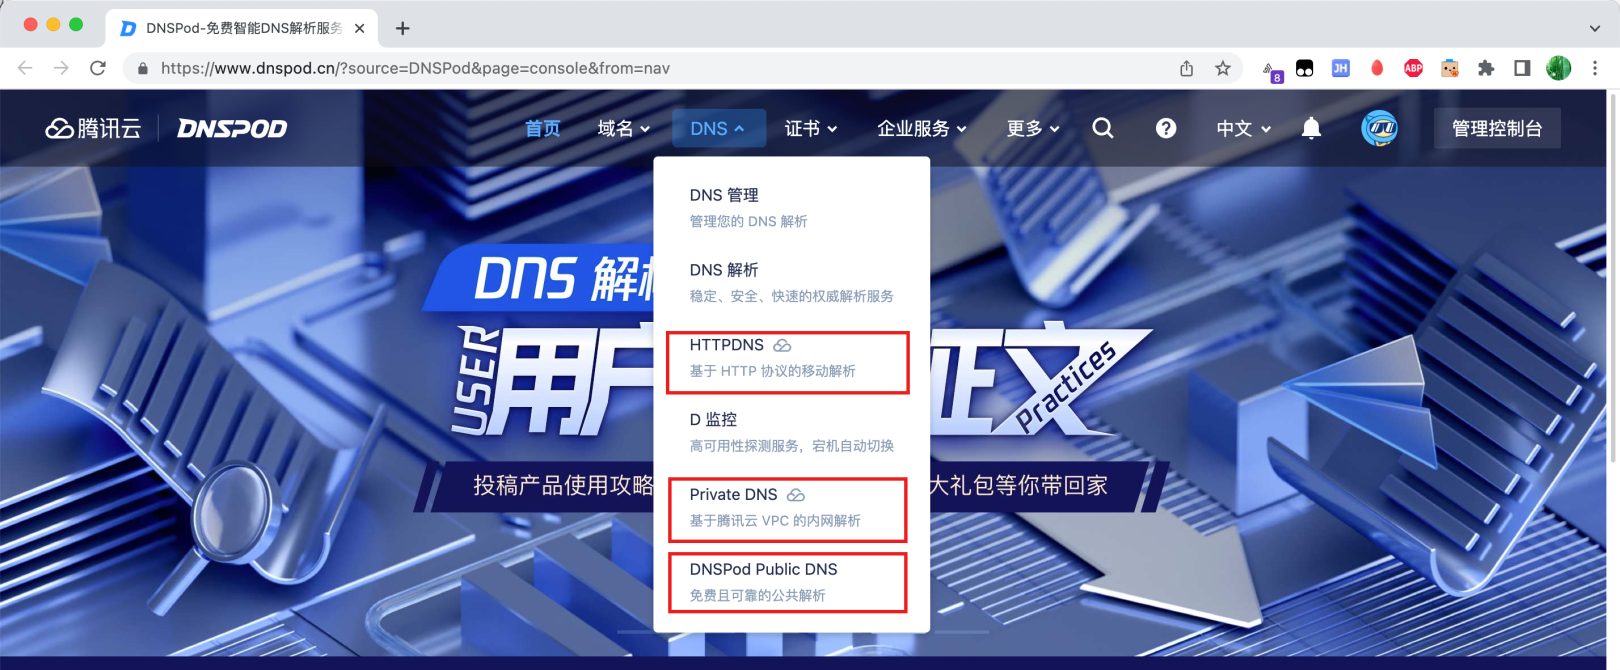1620x670 pixels.
Task: Collapse the DNS dropdown menu
Action: [717, 128]
